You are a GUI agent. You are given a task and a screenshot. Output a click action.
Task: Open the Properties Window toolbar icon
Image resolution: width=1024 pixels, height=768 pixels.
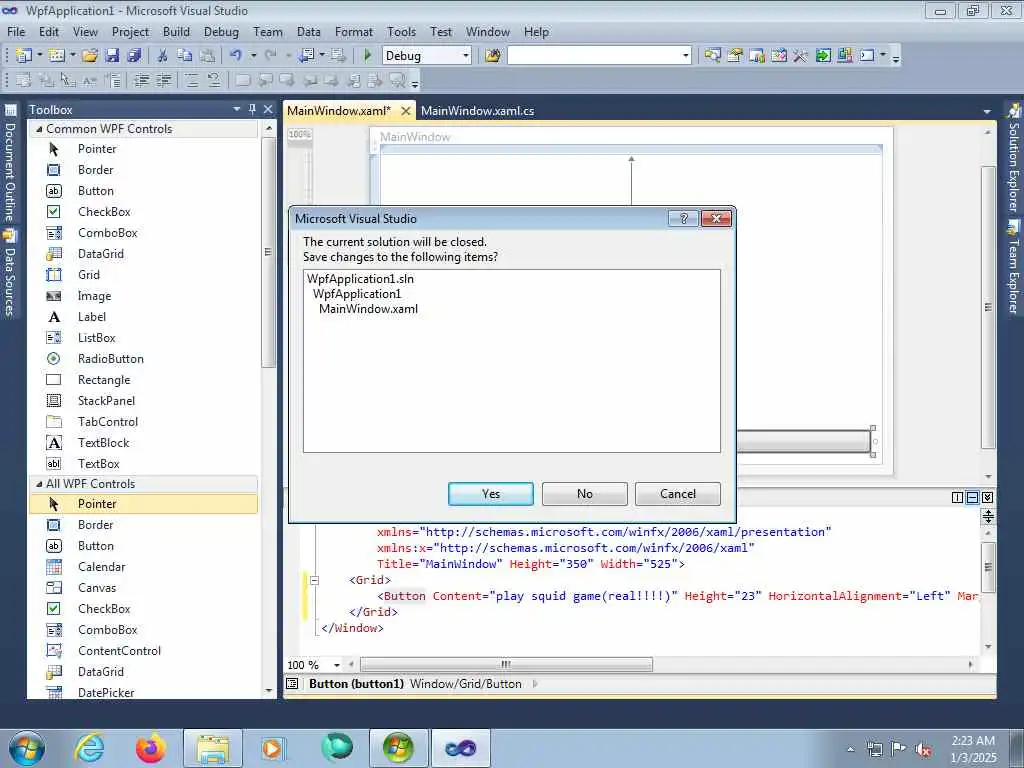coord(735,56)
